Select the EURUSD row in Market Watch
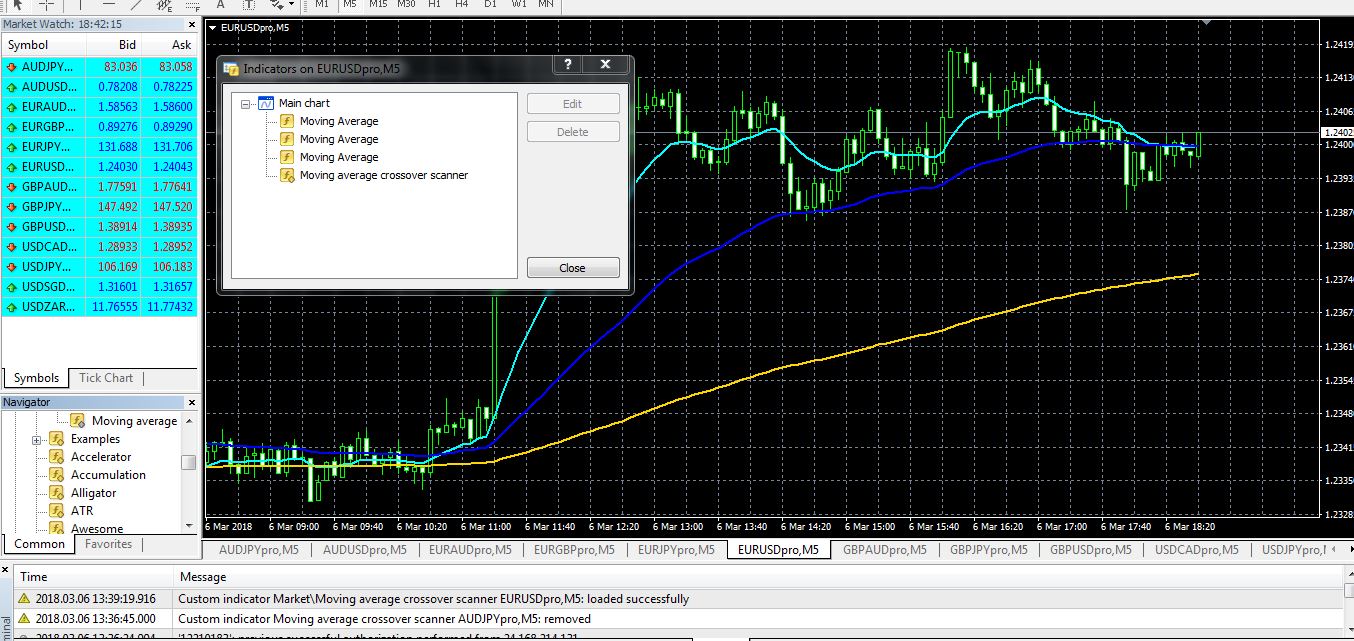The width and height of the screenshot is (1354, 641). [x=100, y=167]
